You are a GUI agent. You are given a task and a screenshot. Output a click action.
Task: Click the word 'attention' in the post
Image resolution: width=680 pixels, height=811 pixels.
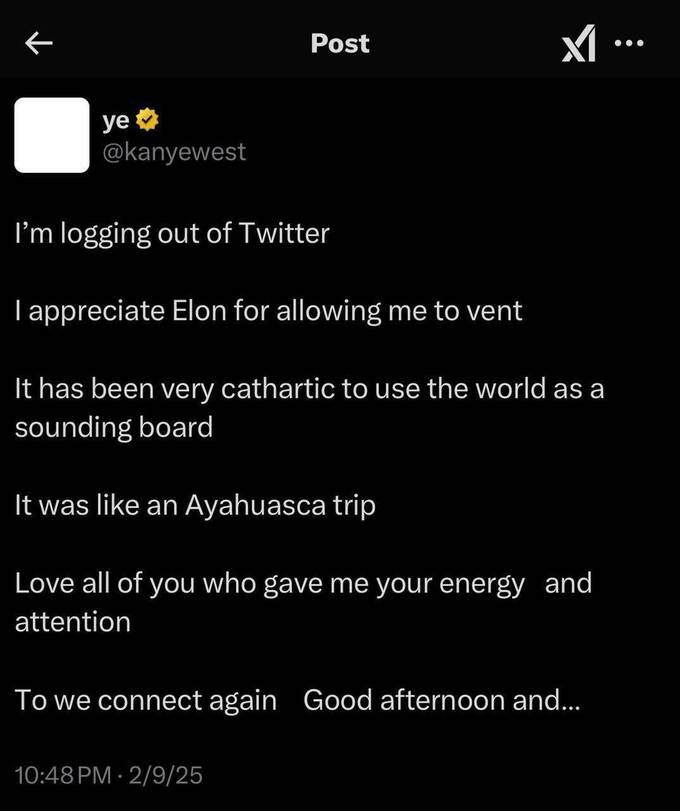(x=72, y=621)
